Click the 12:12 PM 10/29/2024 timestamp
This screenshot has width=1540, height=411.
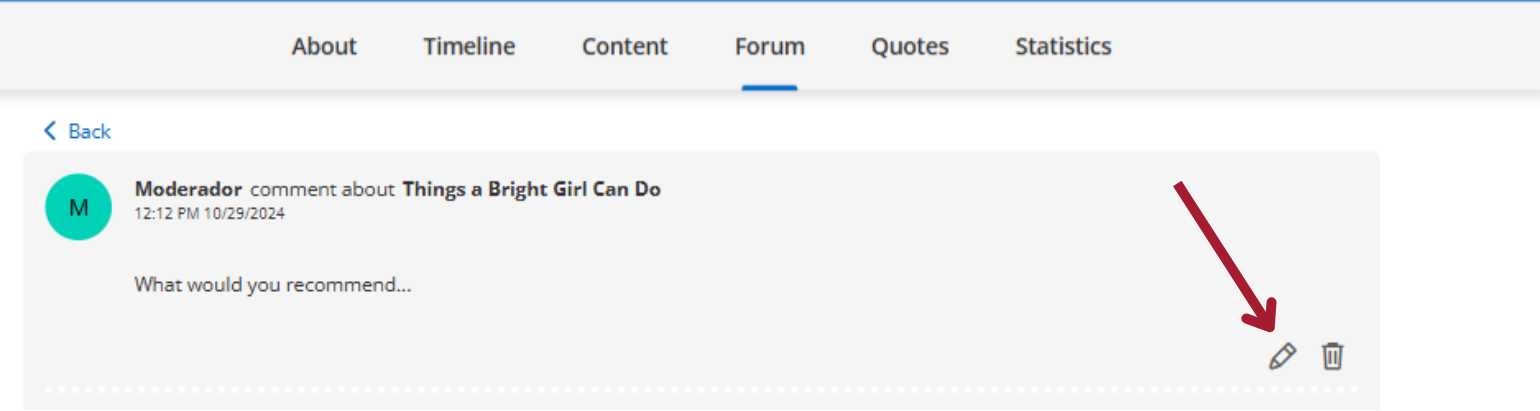click(209, 213)
